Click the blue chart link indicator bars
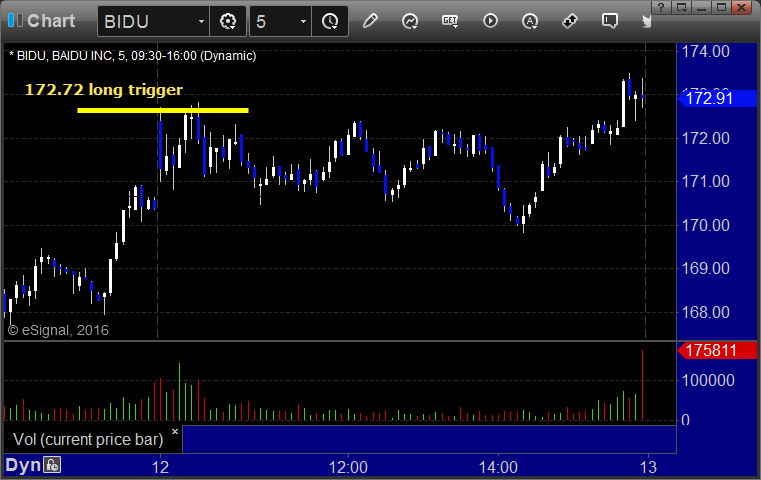Screen dimensions: 761x480 coord(15,20)
